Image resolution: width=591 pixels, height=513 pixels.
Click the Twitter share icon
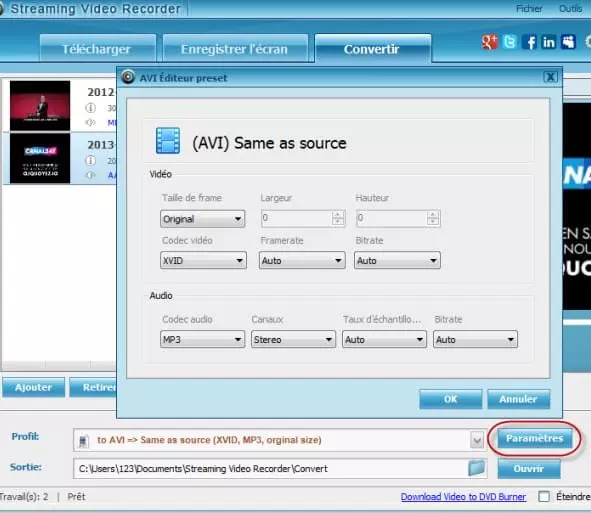click(x=510, y=42)
